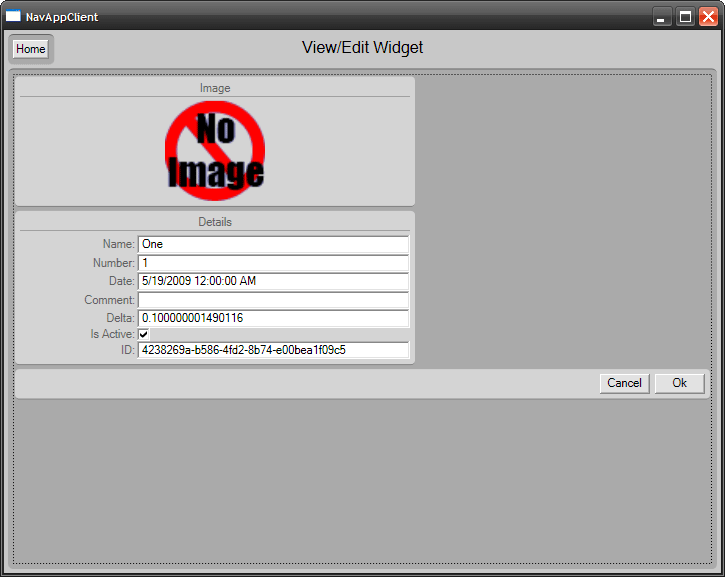Viewport: 725px width, 577px height.
Task: Cancel the widget edit
Action: pos(624,383)
